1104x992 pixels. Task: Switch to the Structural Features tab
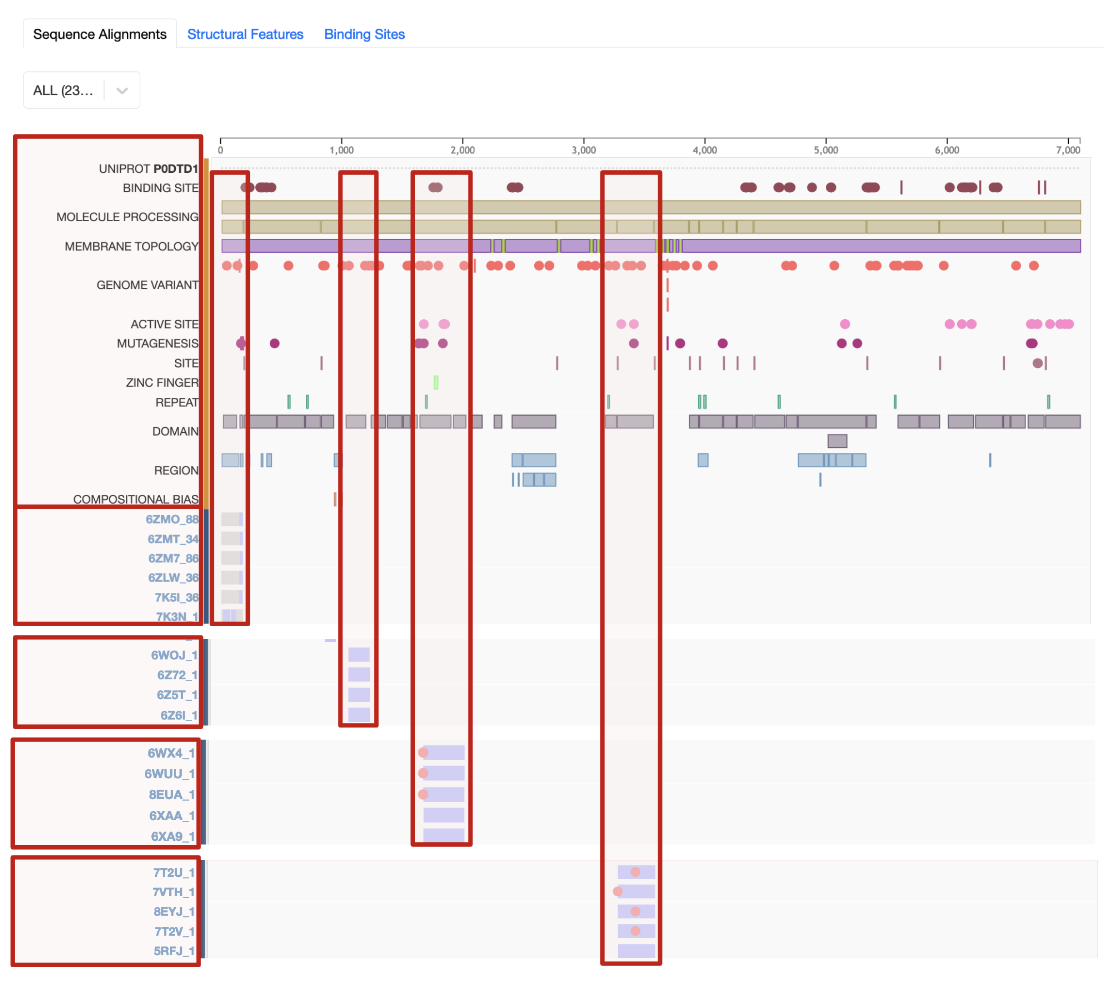pyautogui.click(x=245, y=34)
